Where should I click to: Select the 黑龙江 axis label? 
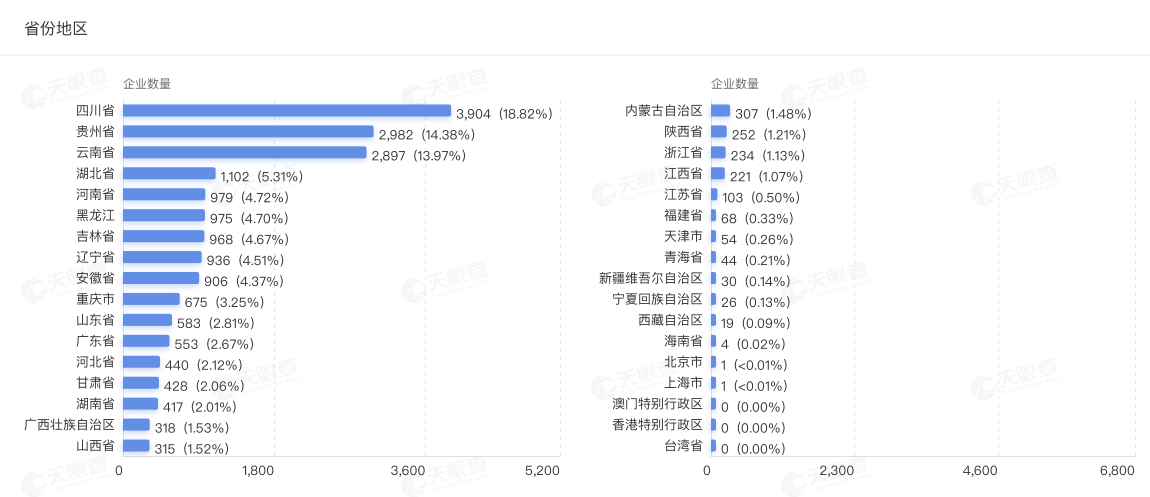tap(95, 216)
